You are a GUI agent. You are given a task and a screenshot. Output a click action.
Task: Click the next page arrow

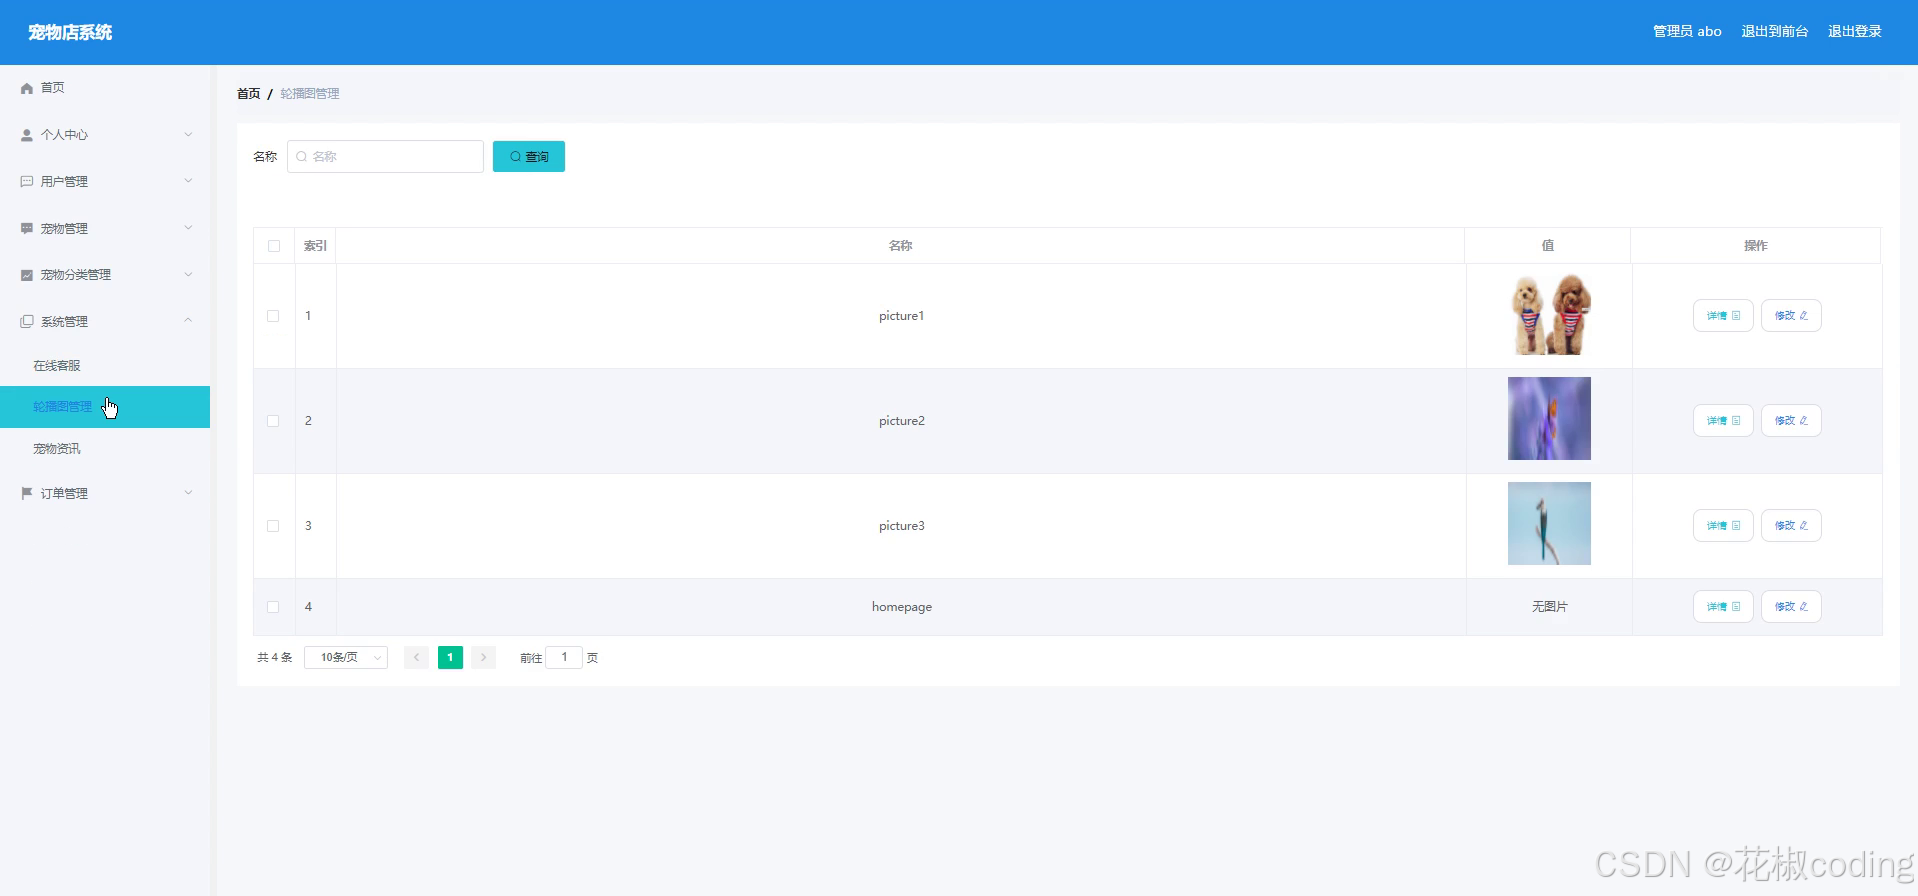[x=483, y=657]
